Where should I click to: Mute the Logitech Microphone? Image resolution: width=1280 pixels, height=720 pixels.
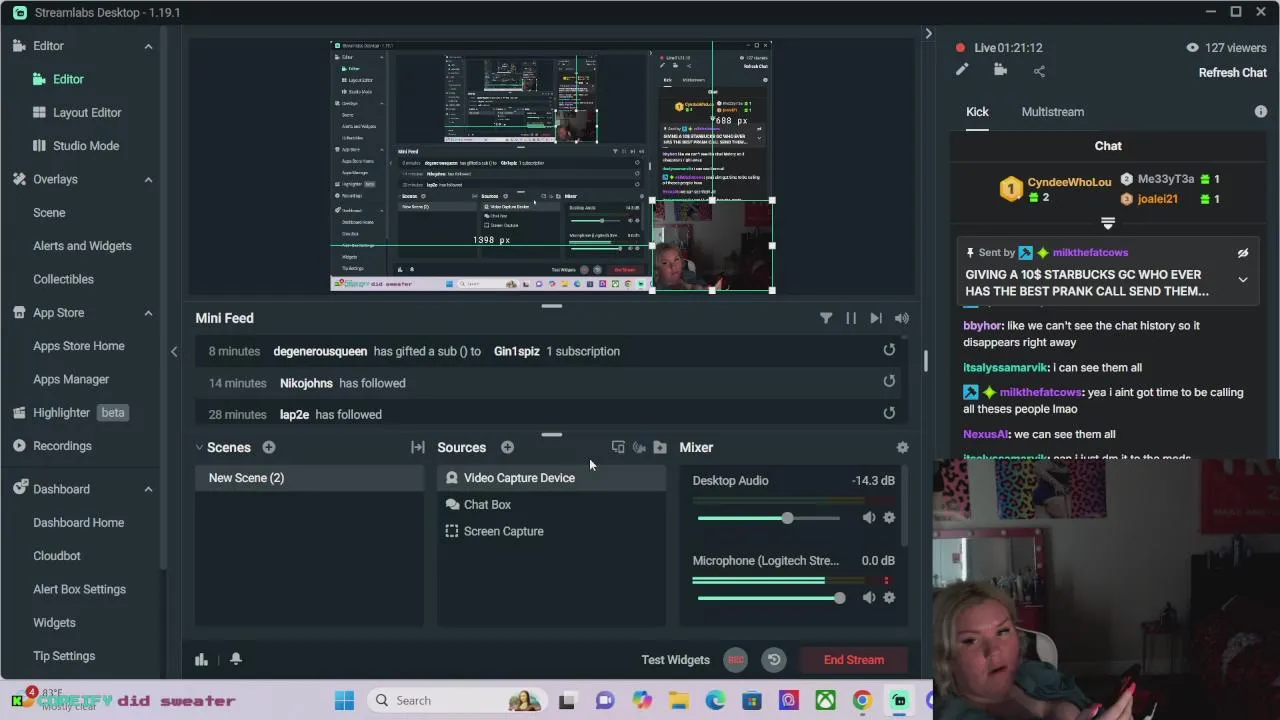click(868, 597)
